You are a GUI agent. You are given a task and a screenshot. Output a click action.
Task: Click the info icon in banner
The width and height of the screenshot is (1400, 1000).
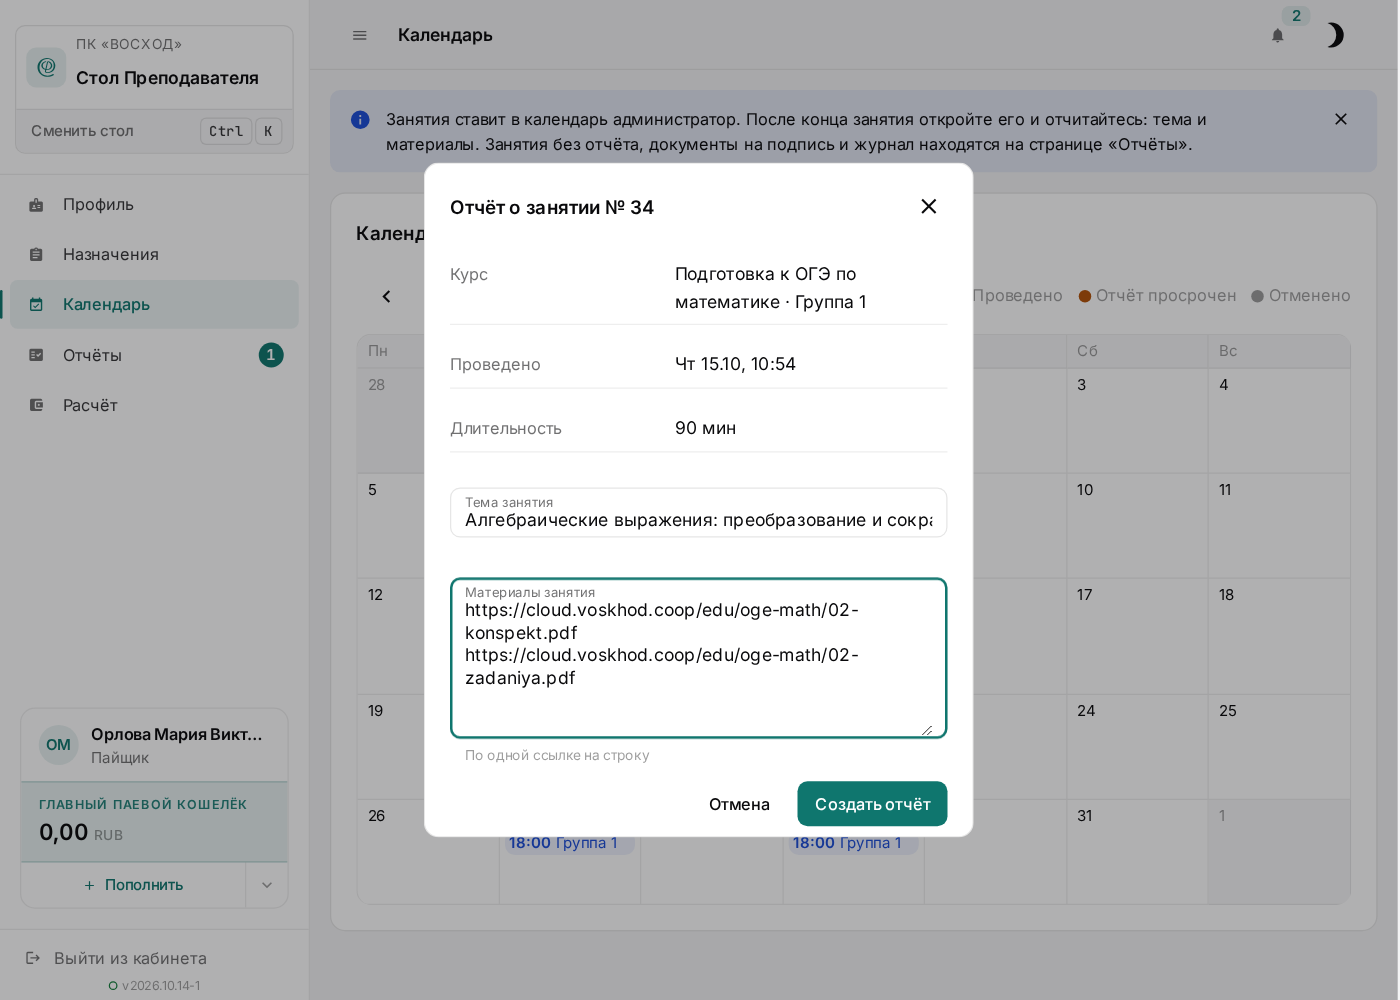click(360, 120)
